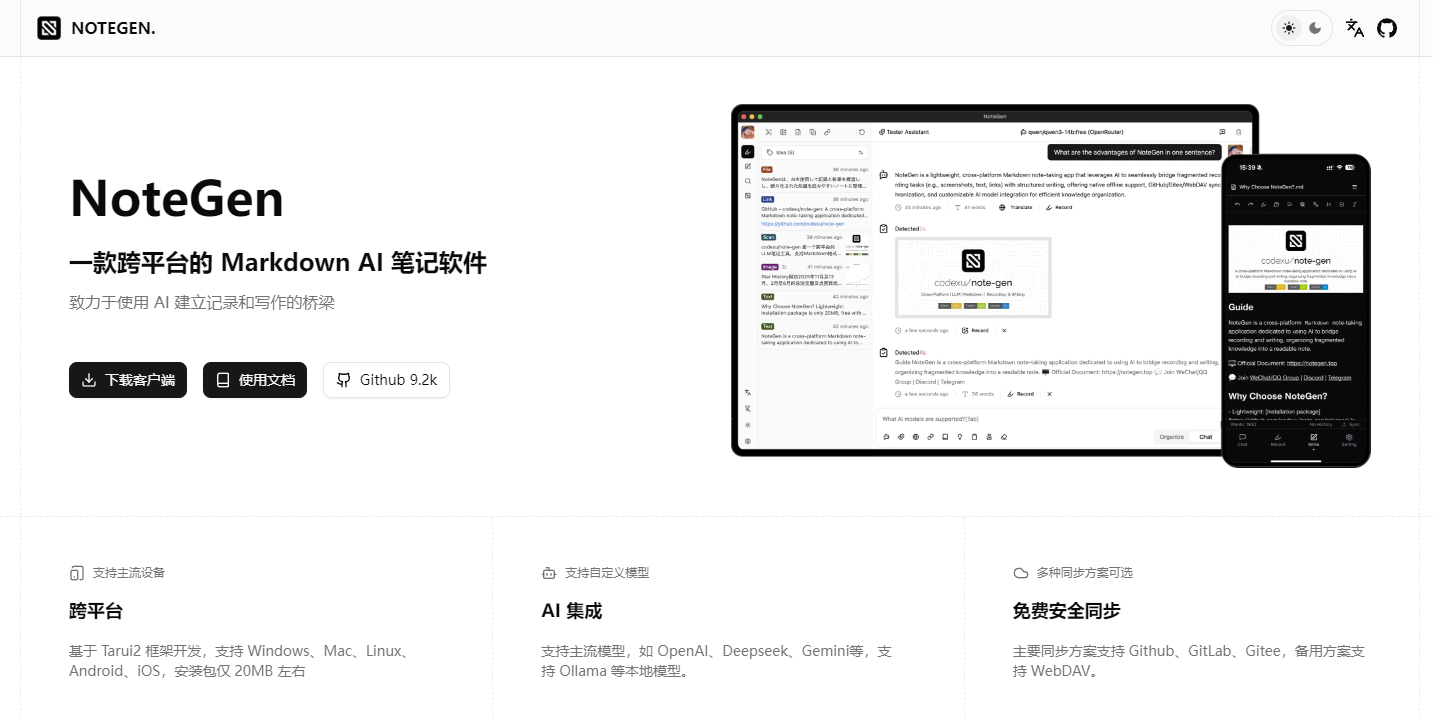Screen dimensions: 1433x719
Task: Click the NOTEGEN. brand name in header
Action: coord(113,28)
